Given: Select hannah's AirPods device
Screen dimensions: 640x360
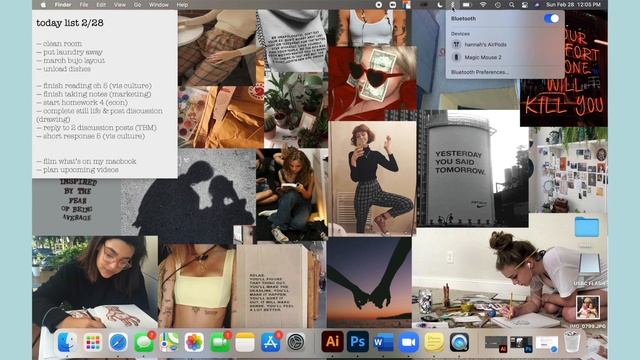Looking at the screenshot, I should (505, 44).
